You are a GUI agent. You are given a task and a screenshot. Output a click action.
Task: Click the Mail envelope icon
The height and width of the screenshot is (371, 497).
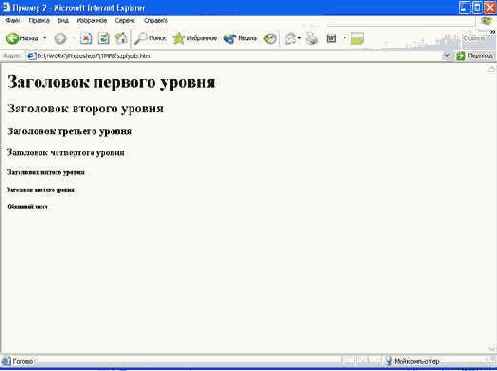[x=290, y=39]
